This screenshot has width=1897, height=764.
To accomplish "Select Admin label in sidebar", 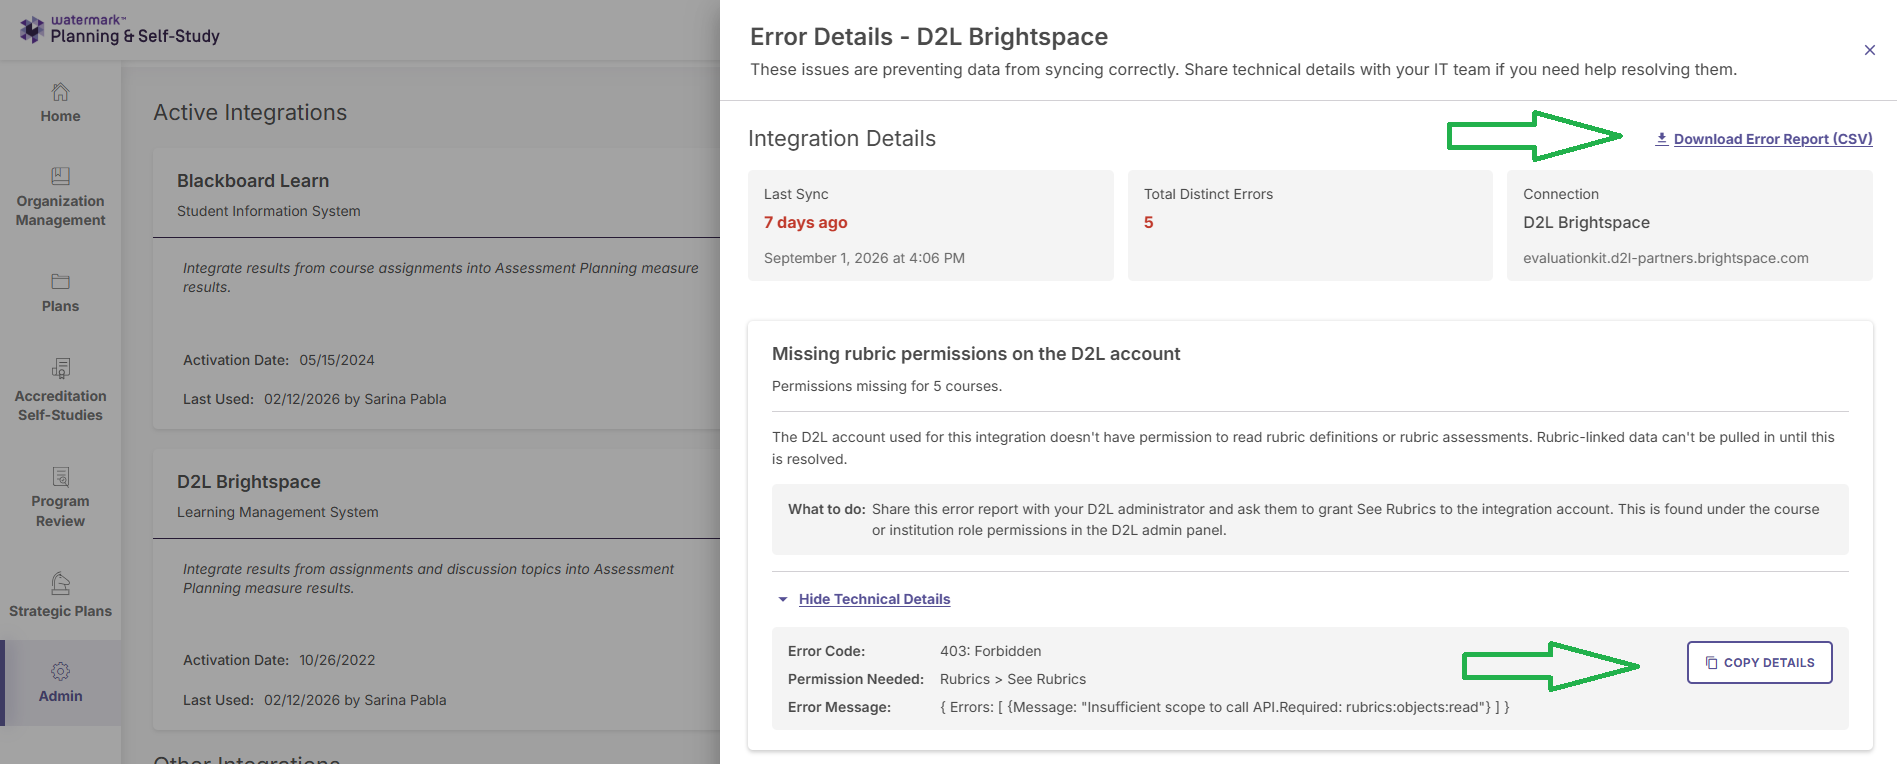I will (60, 696).
